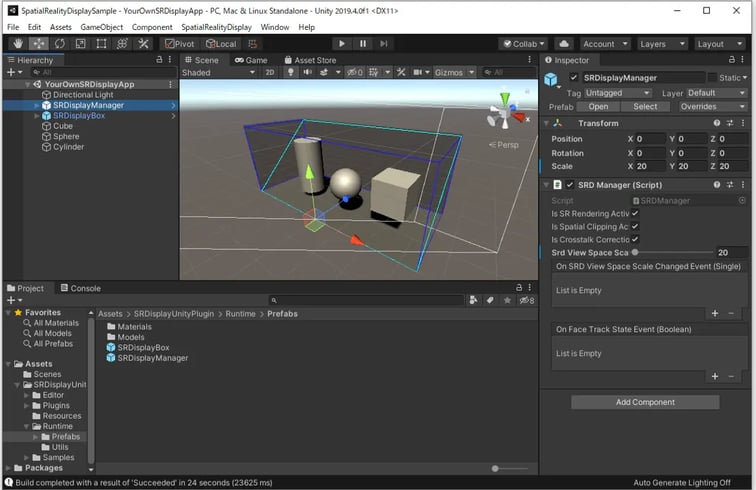Select the Rotate tool
Viewport: 756px width, 490px height.
click(60, 44)
